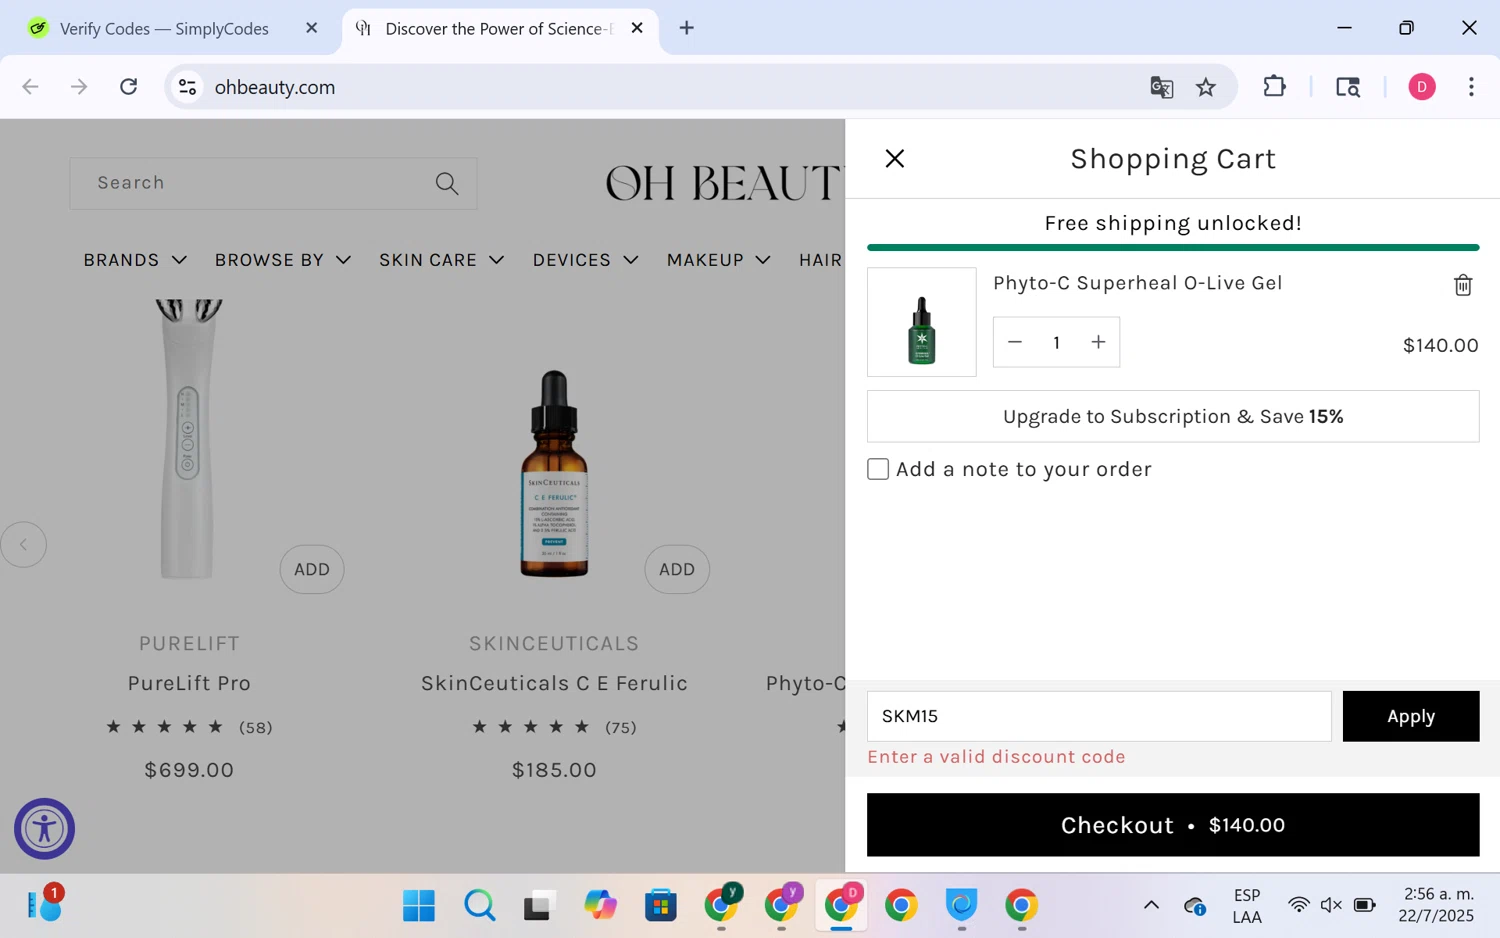Open SkinCeuticals C E Ferulic bottle image
1500x938 pixels.
pyautogui.click(x=554, y=473)
